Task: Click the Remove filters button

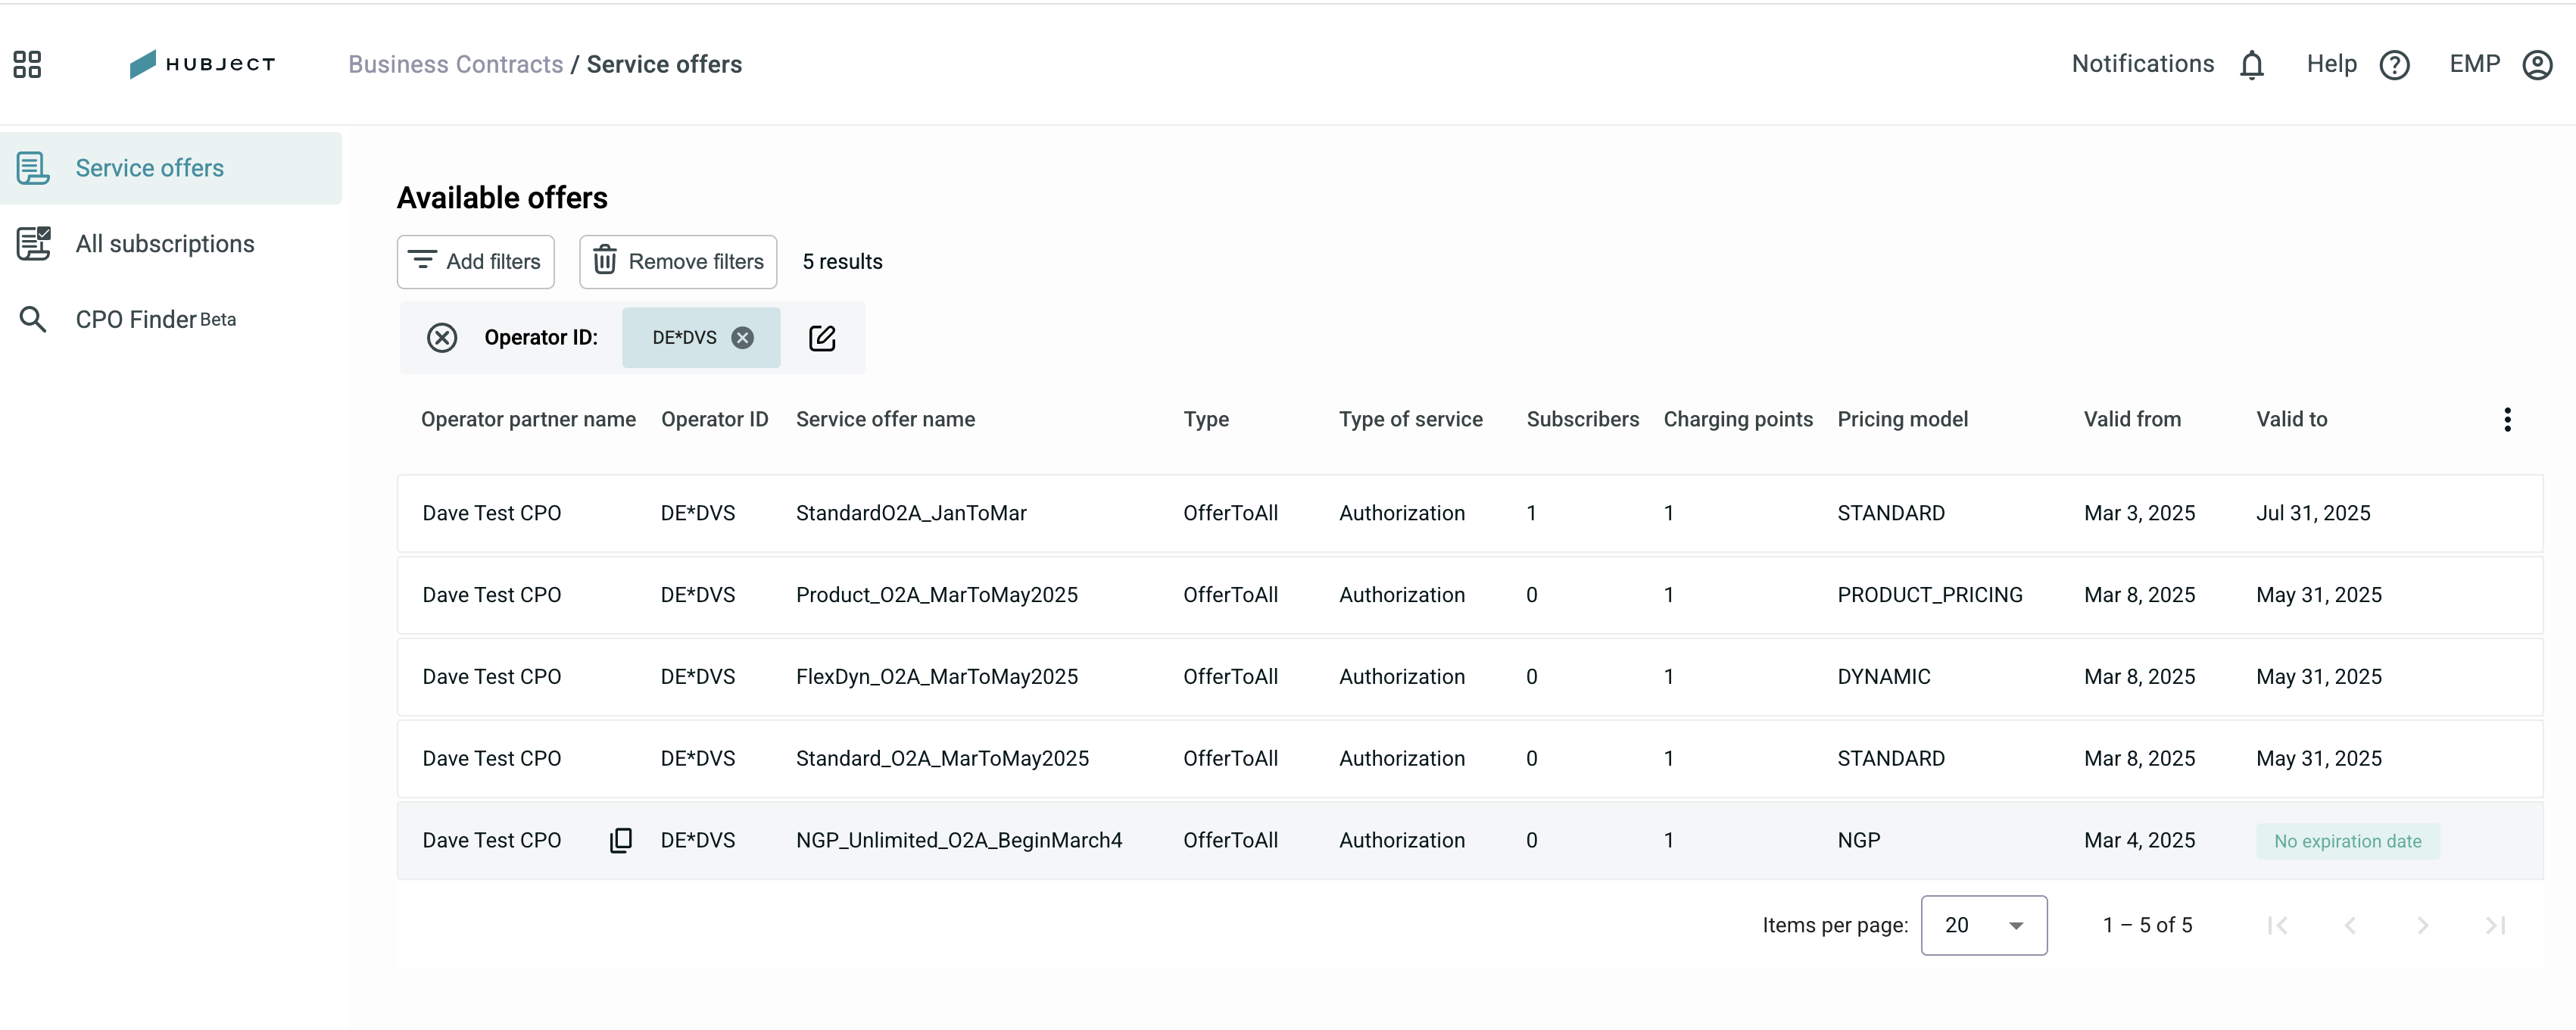Action: [678, 262]
